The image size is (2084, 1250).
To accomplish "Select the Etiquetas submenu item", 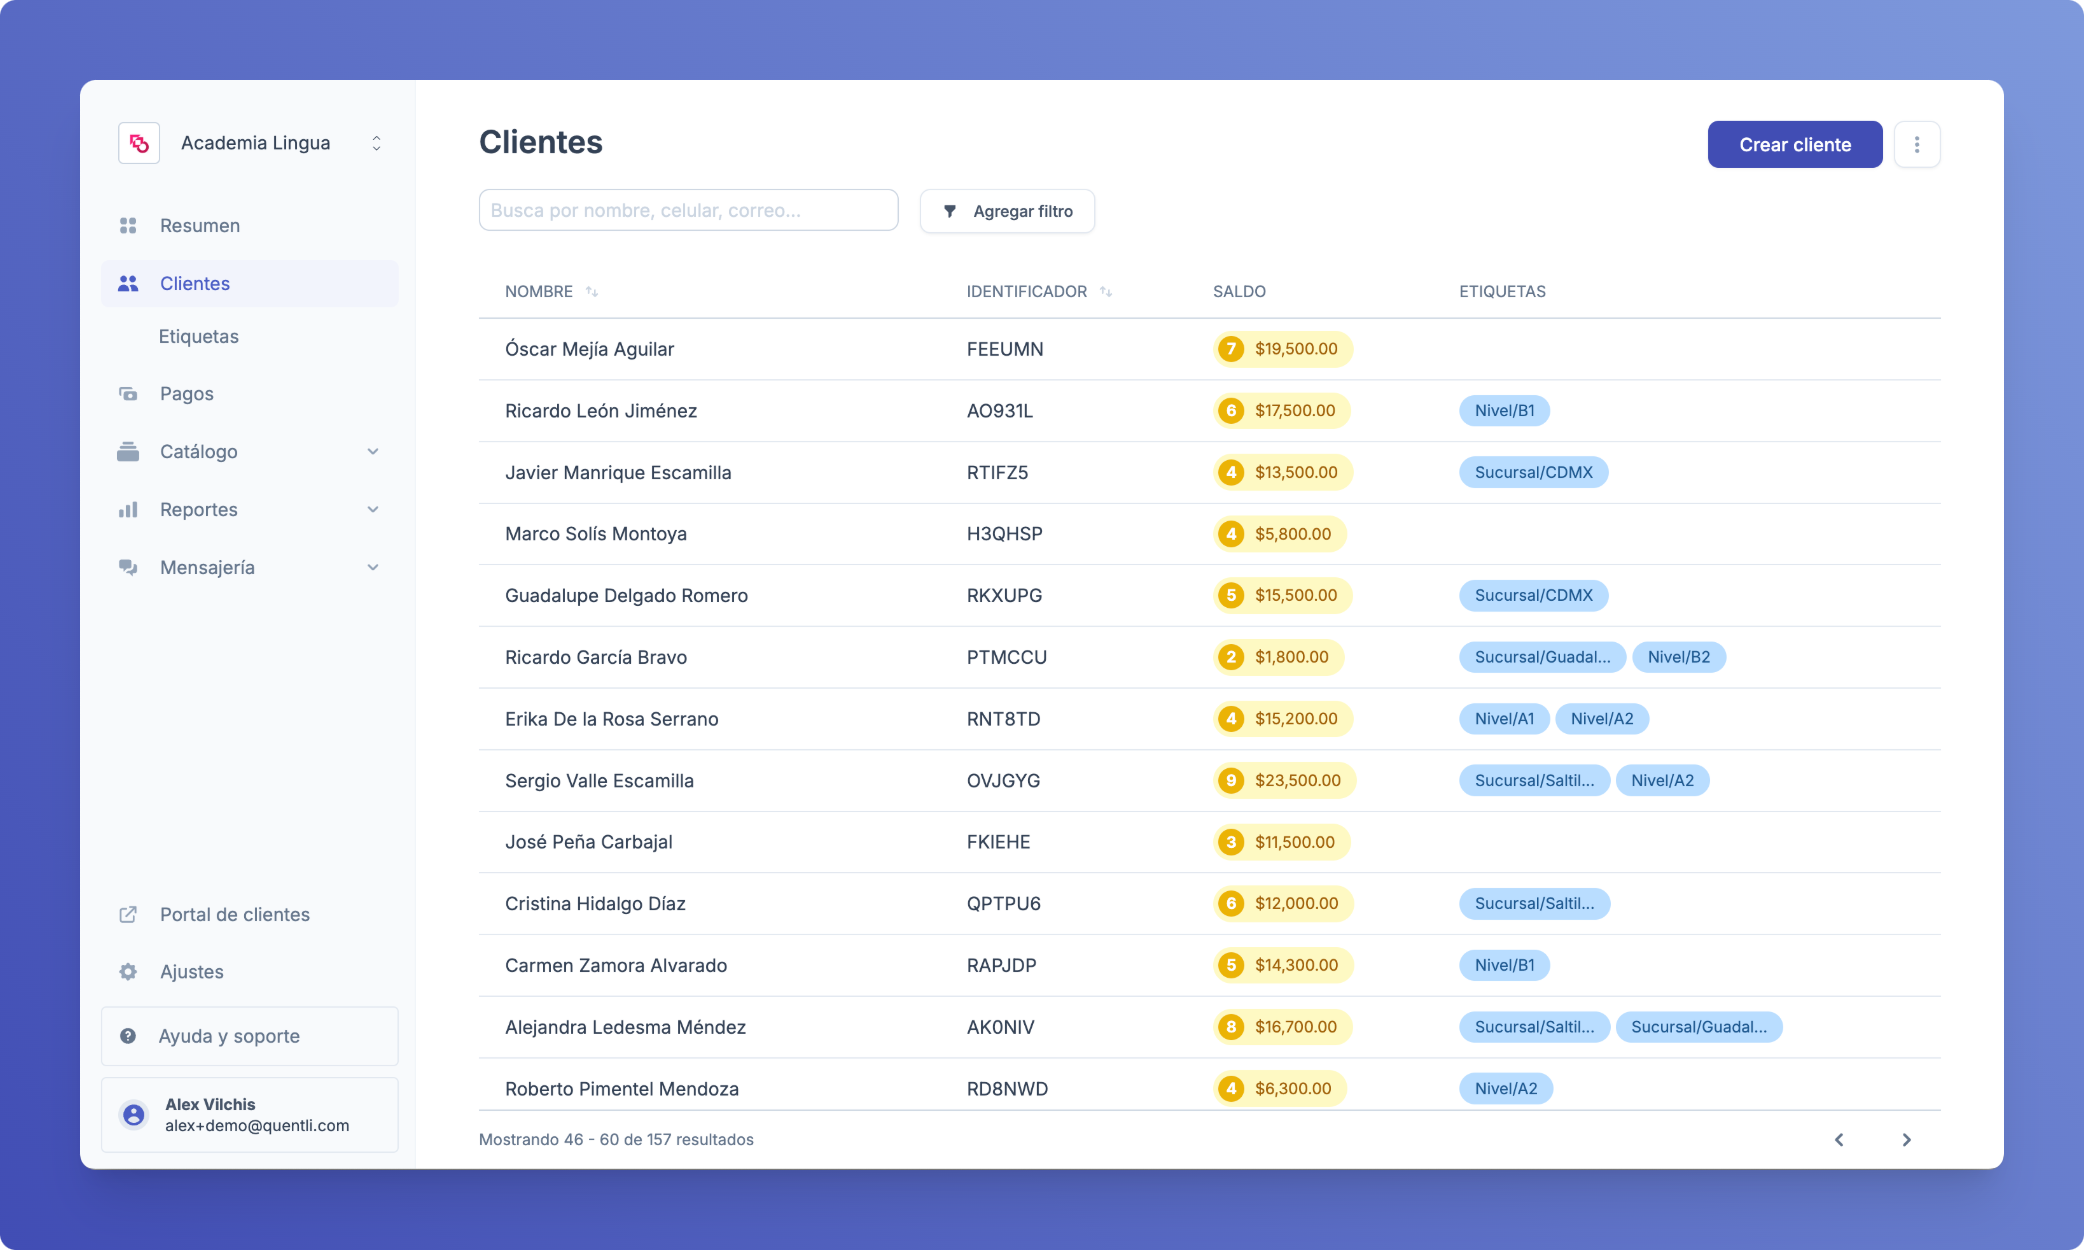I will click(x=198, y=337).
